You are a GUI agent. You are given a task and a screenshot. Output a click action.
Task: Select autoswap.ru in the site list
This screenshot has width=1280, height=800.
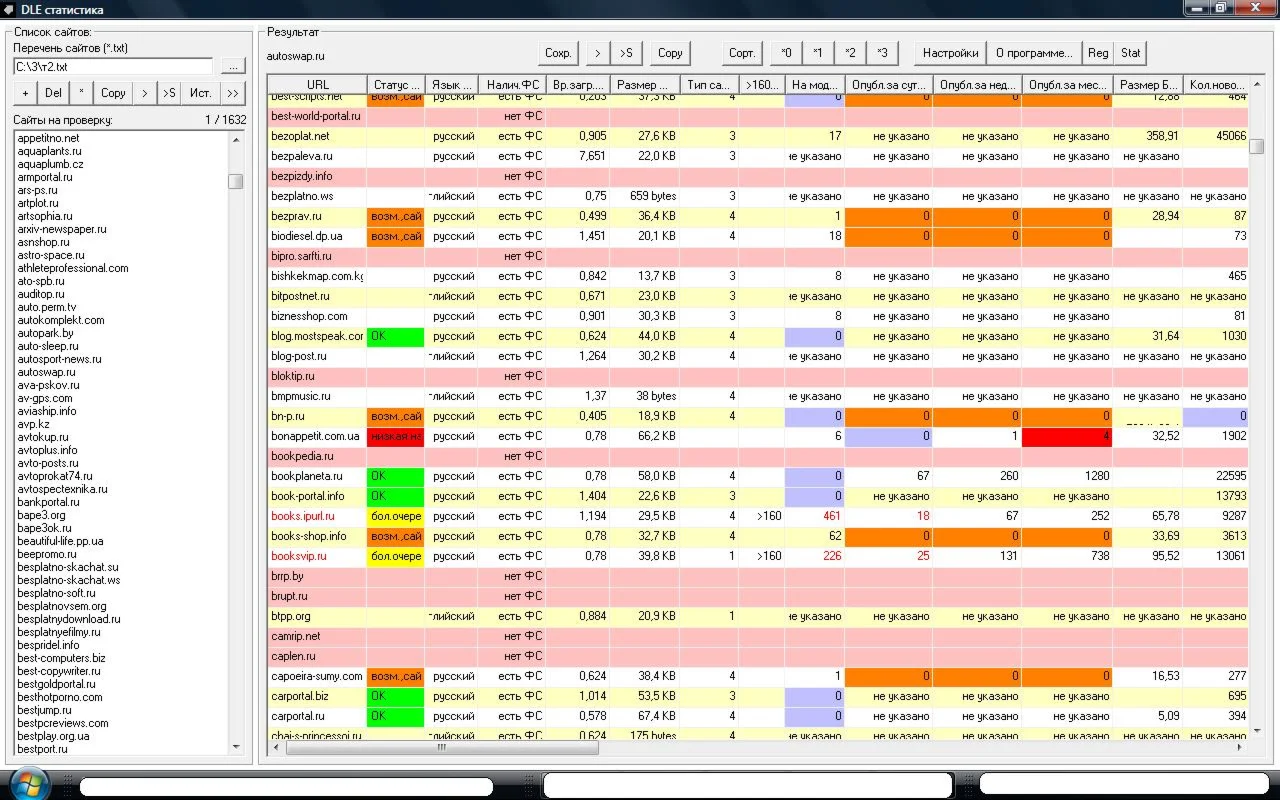(46, 372)
